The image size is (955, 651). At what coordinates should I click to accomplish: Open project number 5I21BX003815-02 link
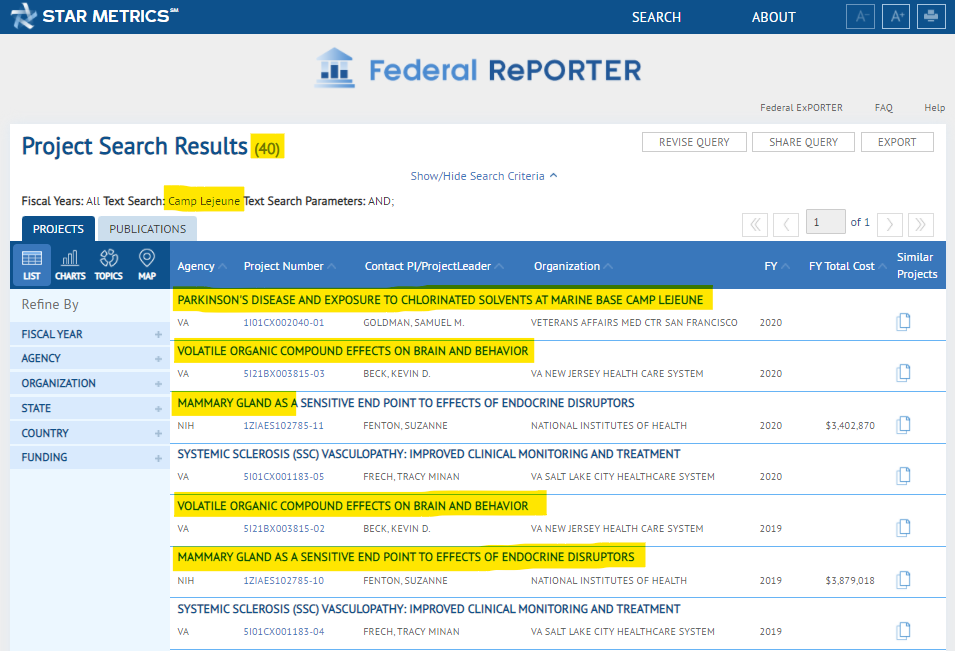(284, 528)
